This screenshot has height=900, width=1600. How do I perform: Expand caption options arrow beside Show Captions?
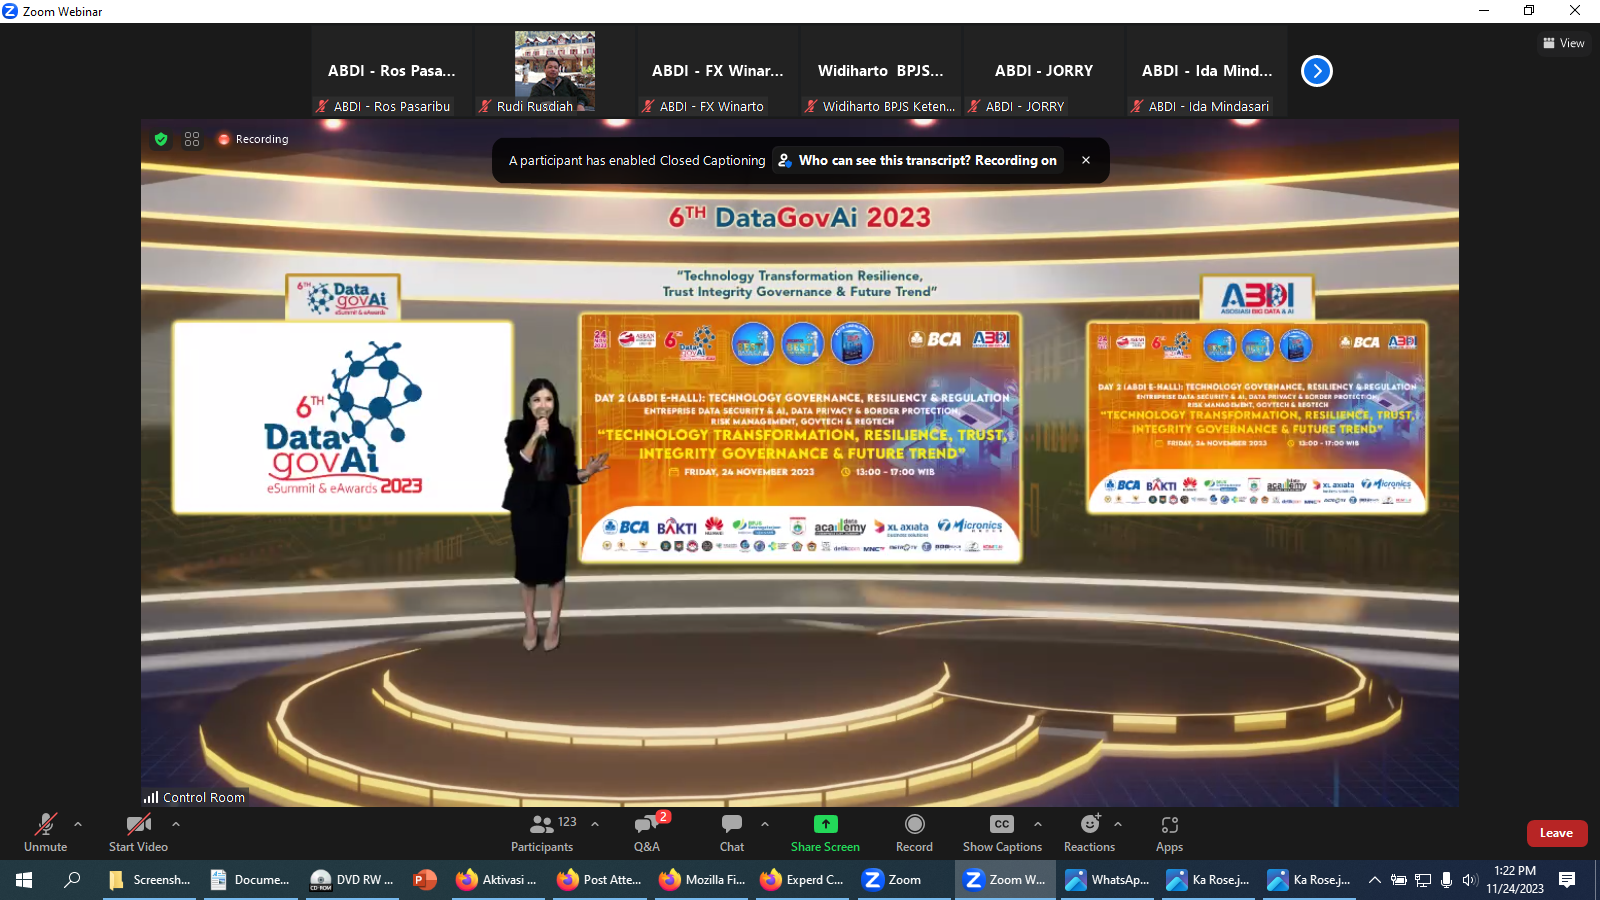point(1038,824)
